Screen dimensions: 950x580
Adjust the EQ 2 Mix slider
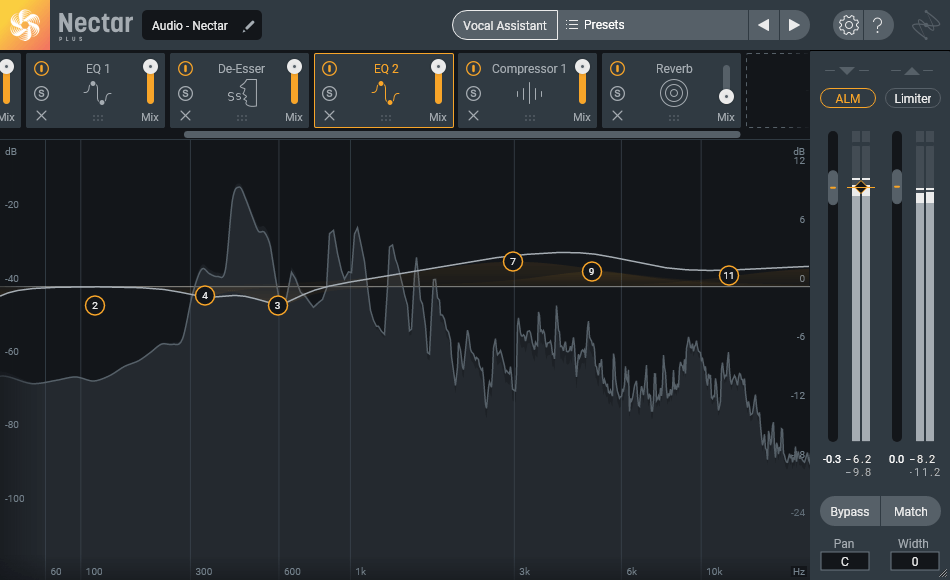point(438,82)
